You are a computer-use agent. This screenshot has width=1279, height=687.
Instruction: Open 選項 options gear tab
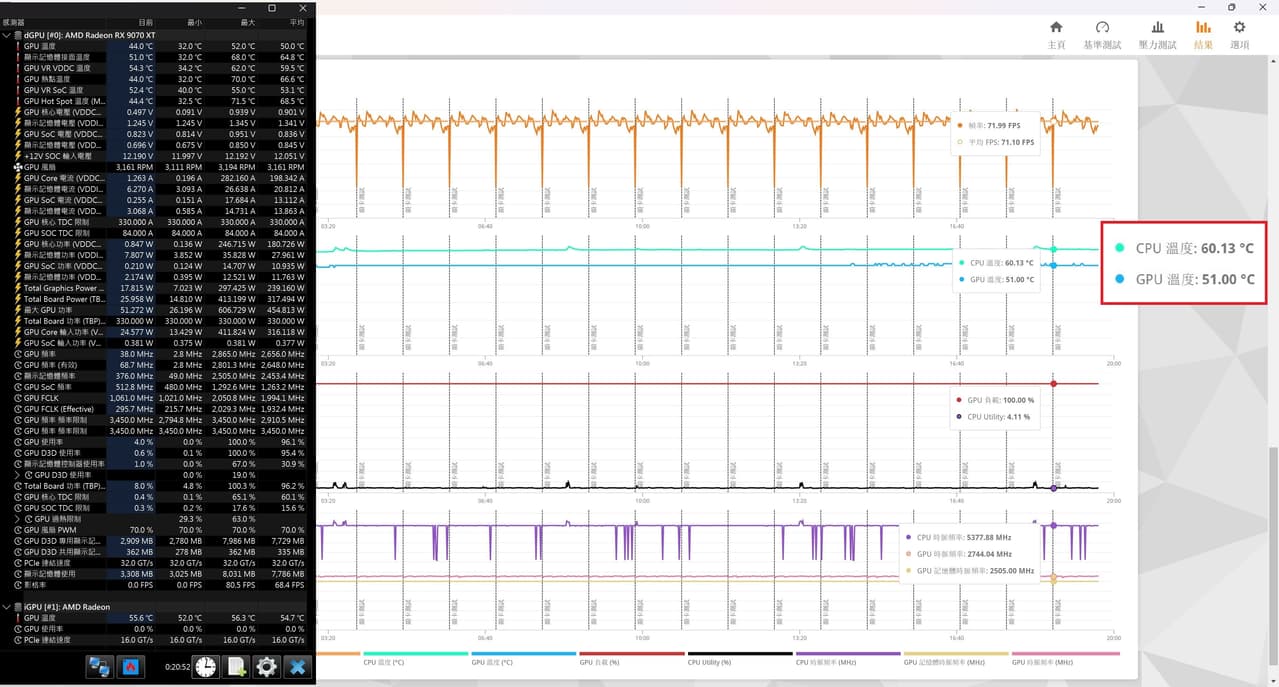point(1239,35)
